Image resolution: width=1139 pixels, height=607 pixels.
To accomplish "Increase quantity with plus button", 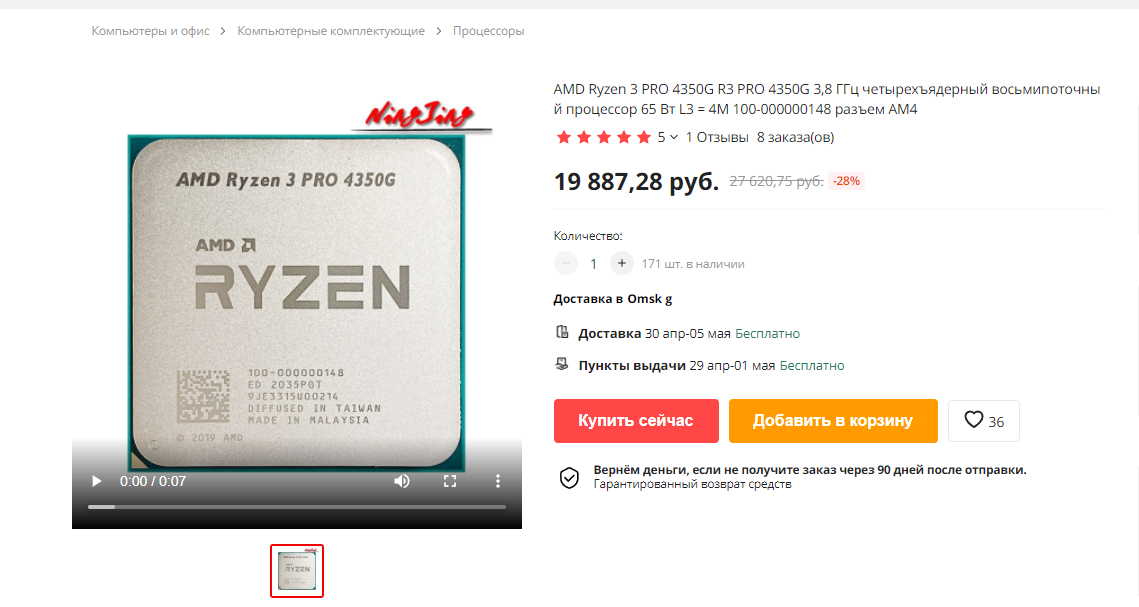I will (622, 264).
